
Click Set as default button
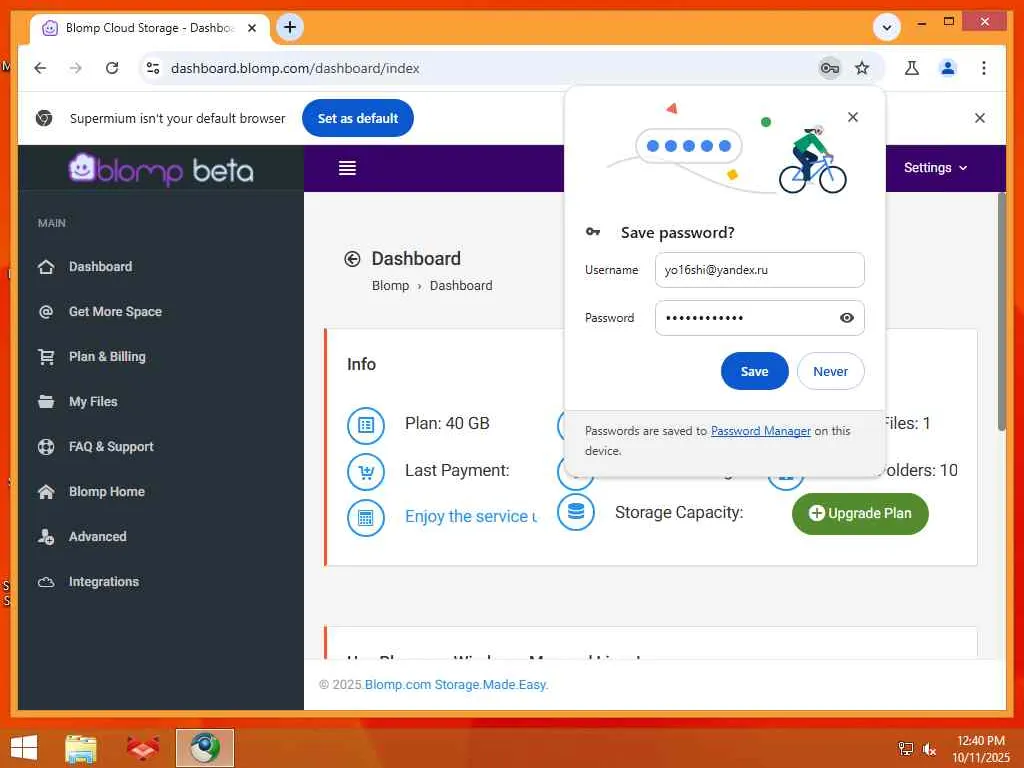[x=357, y=118]
